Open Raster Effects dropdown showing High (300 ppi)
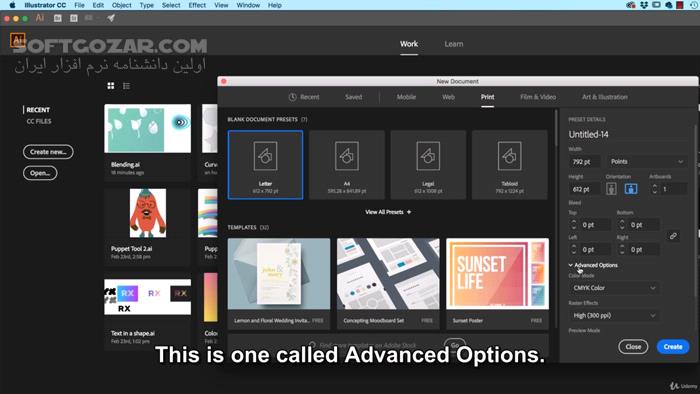700x394 pixels. pos(614,315)
